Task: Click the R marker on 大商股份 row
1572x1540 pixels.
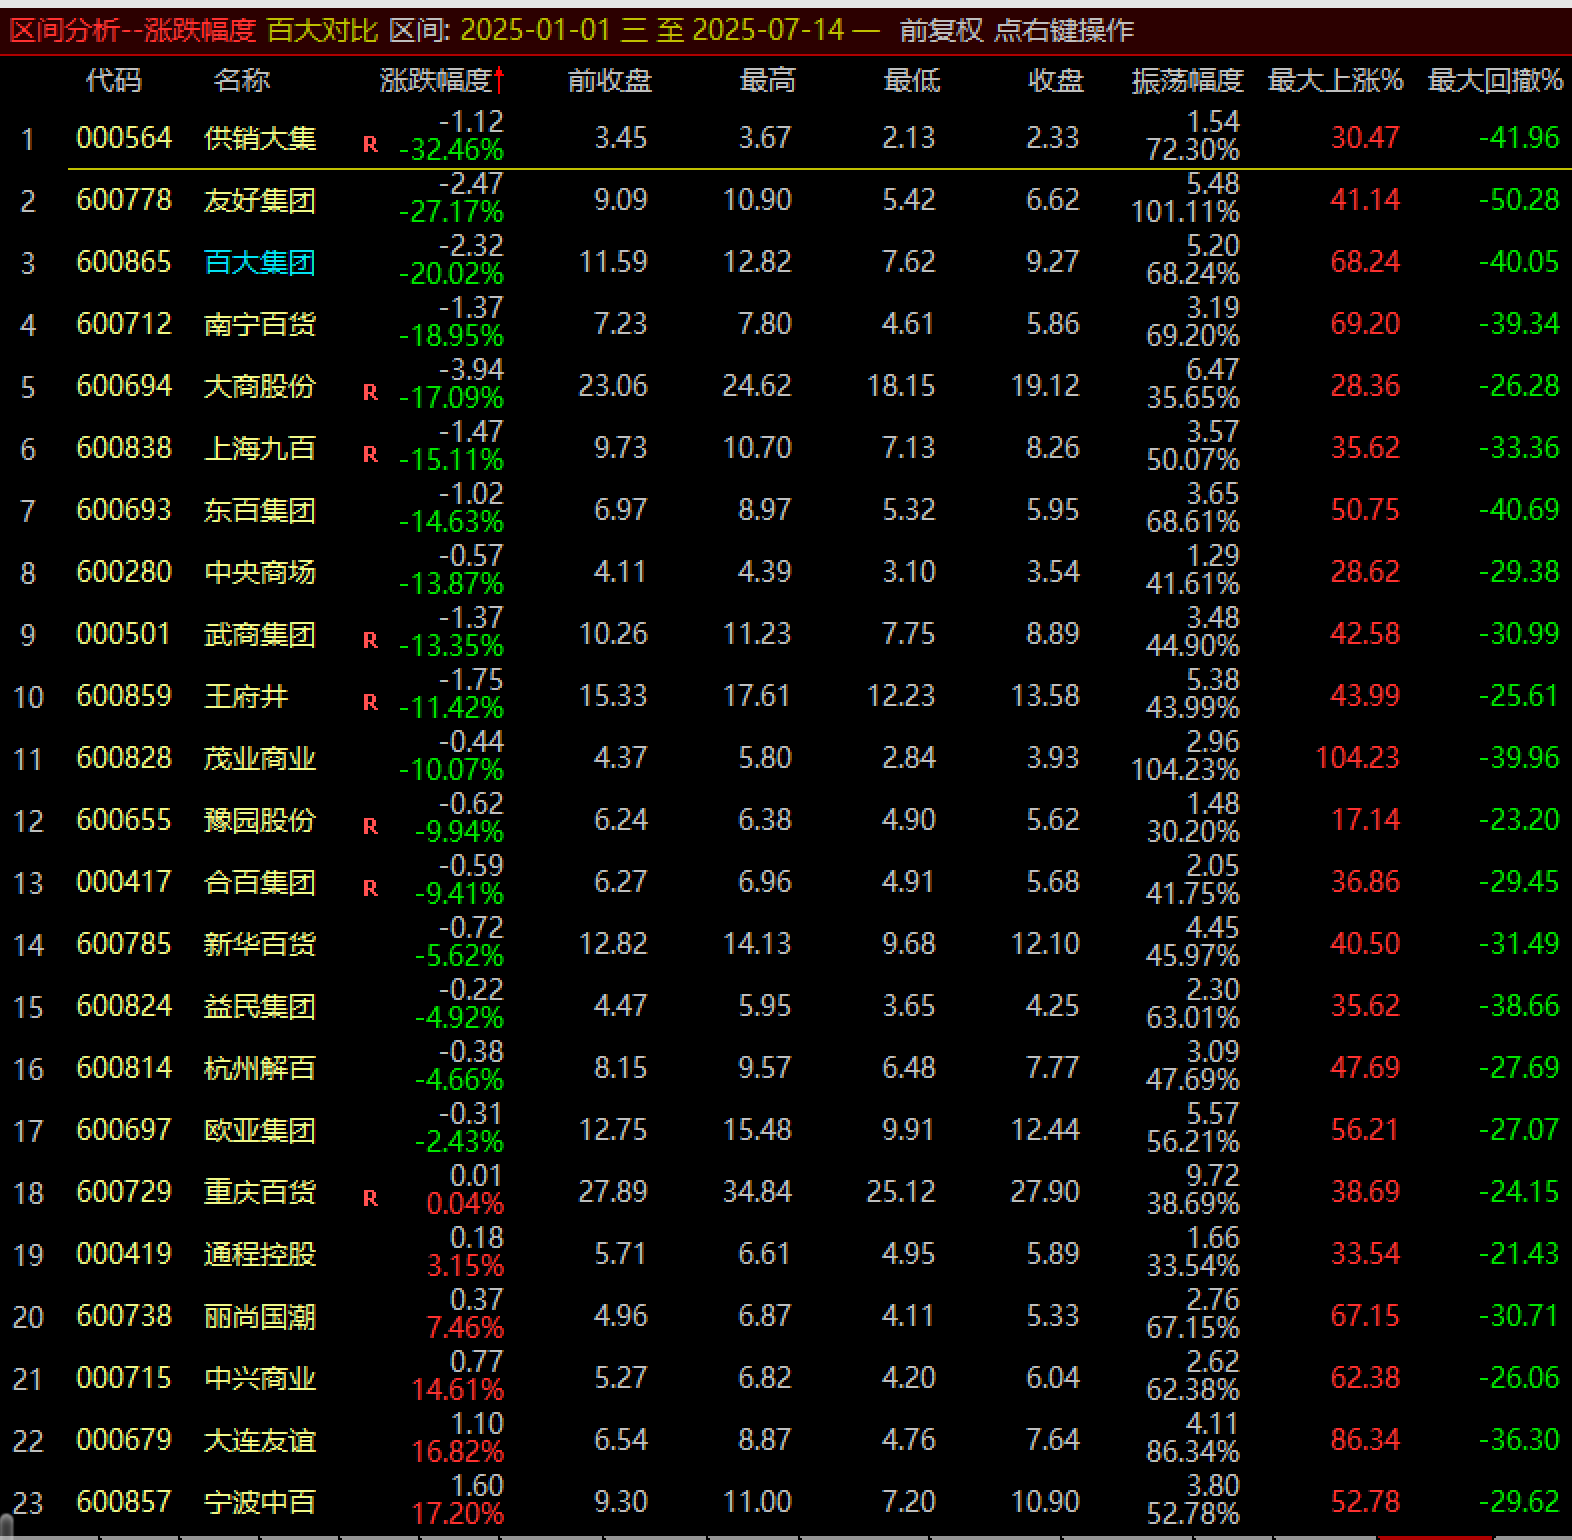Action: 370,393
